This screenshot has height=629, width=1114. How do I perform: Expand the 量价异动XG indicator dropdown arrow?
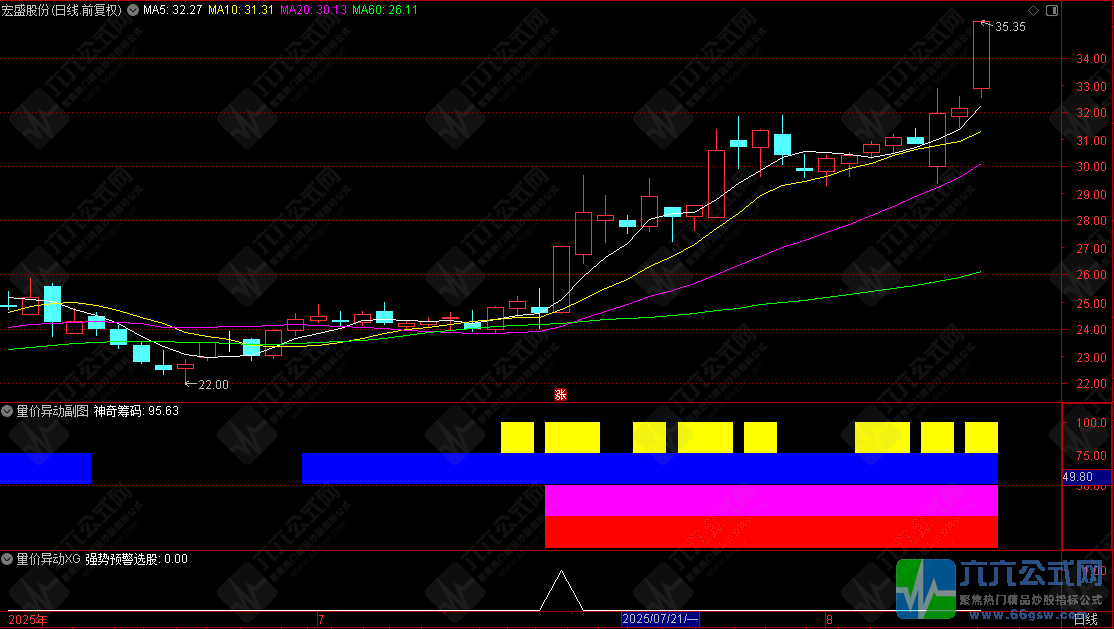pos(7,559)
